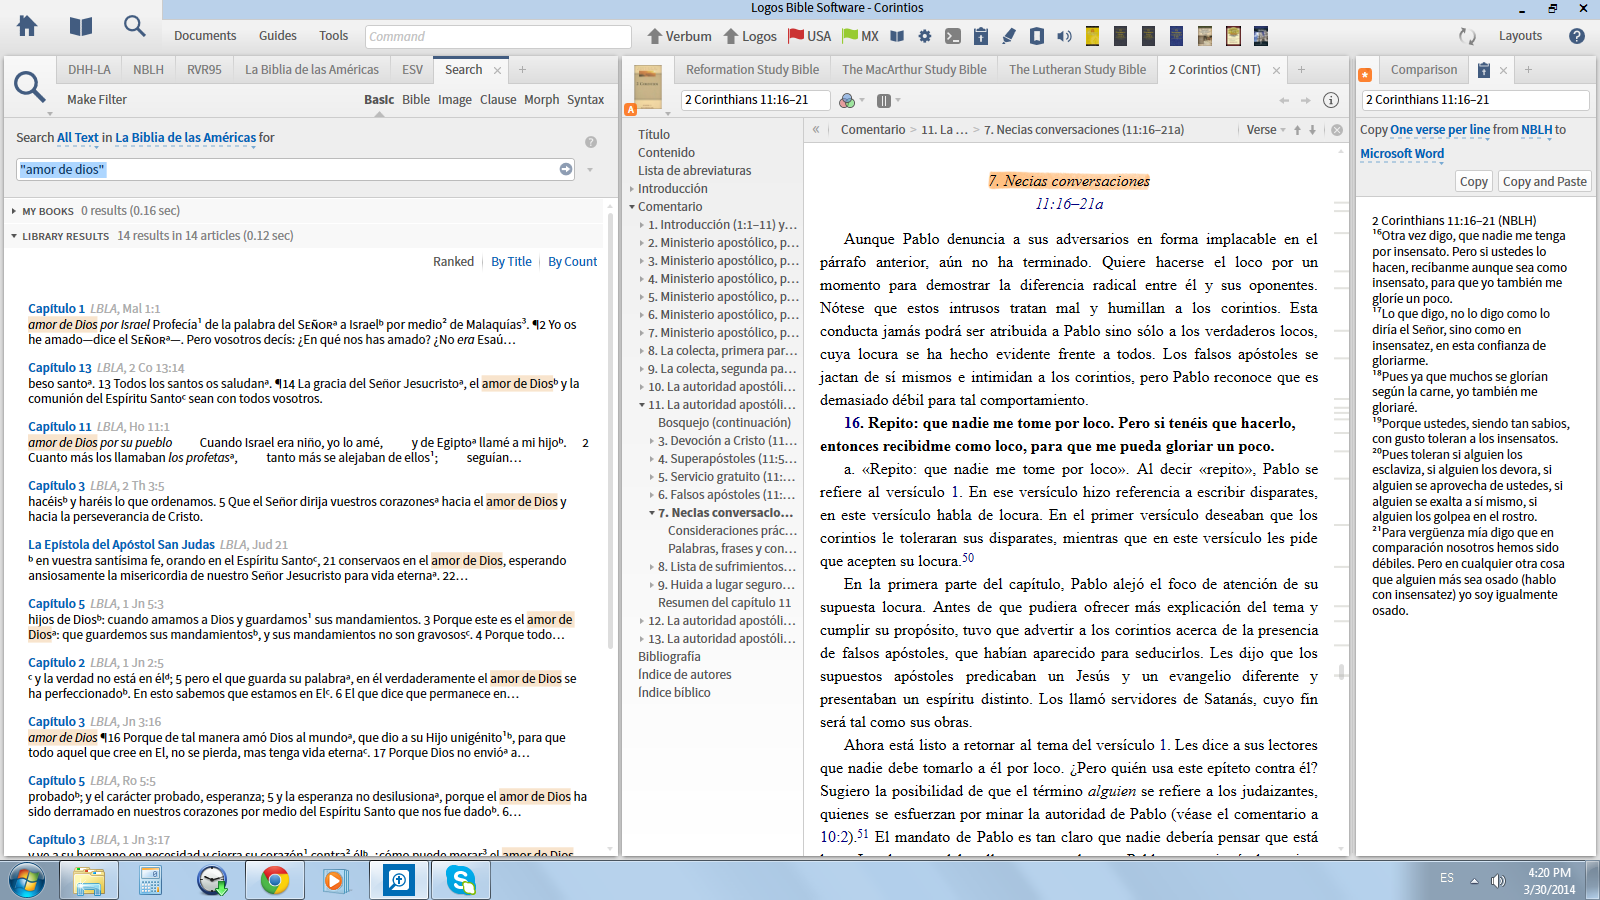Click the gear settings shortcut icon
This screenshot has width=1600, height=900.
click(x=925, y=36)
